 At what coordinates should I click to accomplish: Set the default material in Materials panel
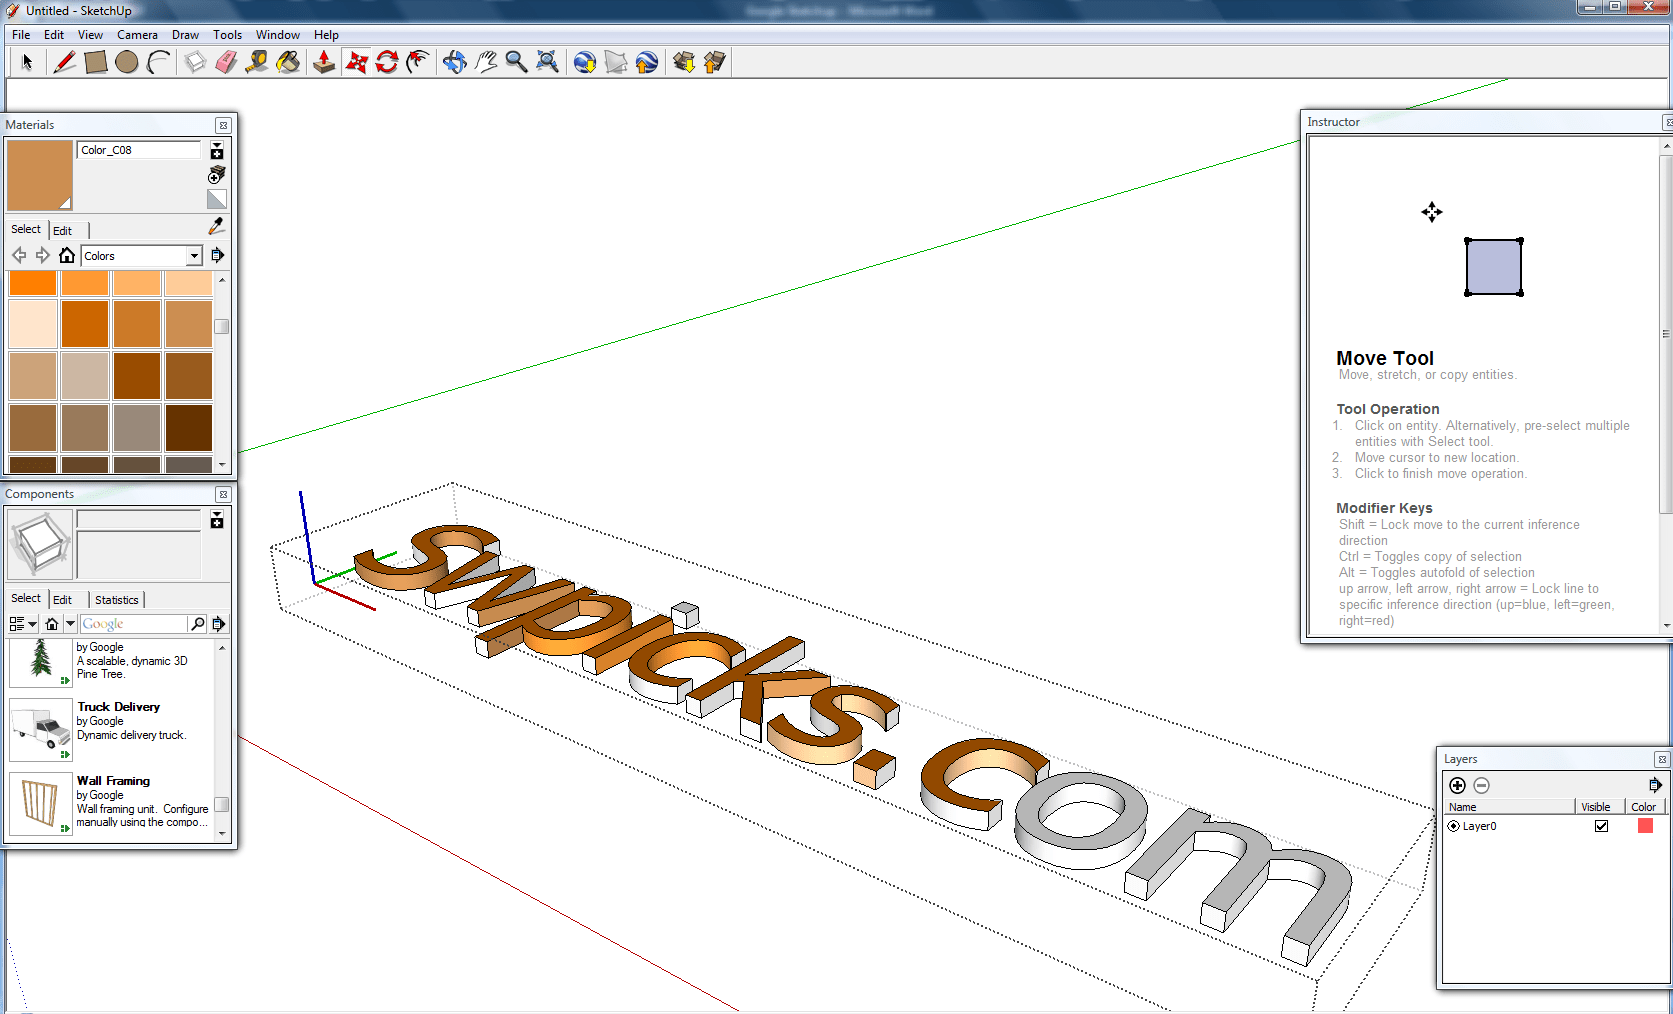tap(217, 199)
